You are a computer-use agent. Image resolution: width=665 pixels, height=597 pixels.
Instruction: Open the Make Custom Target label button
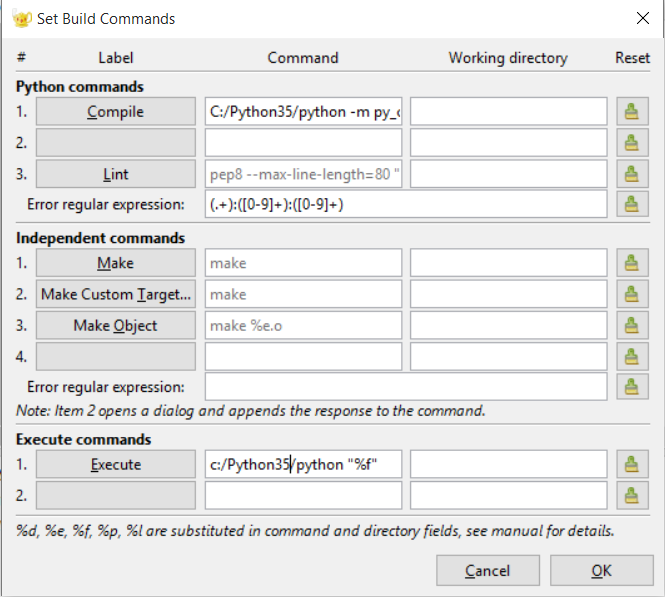coord(115,295)
